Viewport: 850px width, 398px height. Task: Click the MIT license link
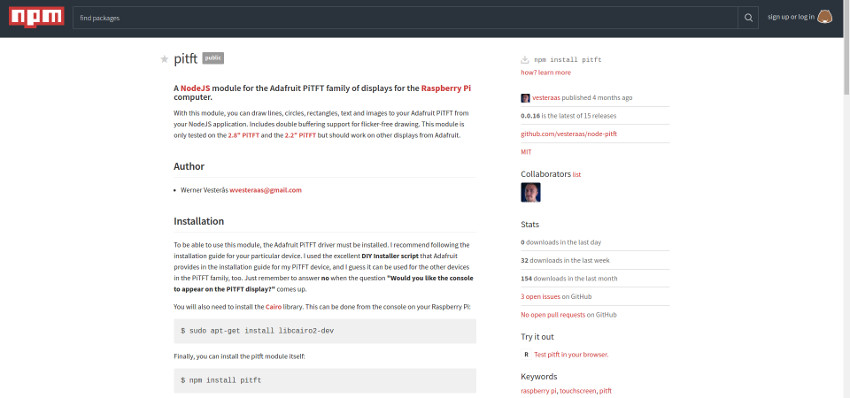[526, 152]
